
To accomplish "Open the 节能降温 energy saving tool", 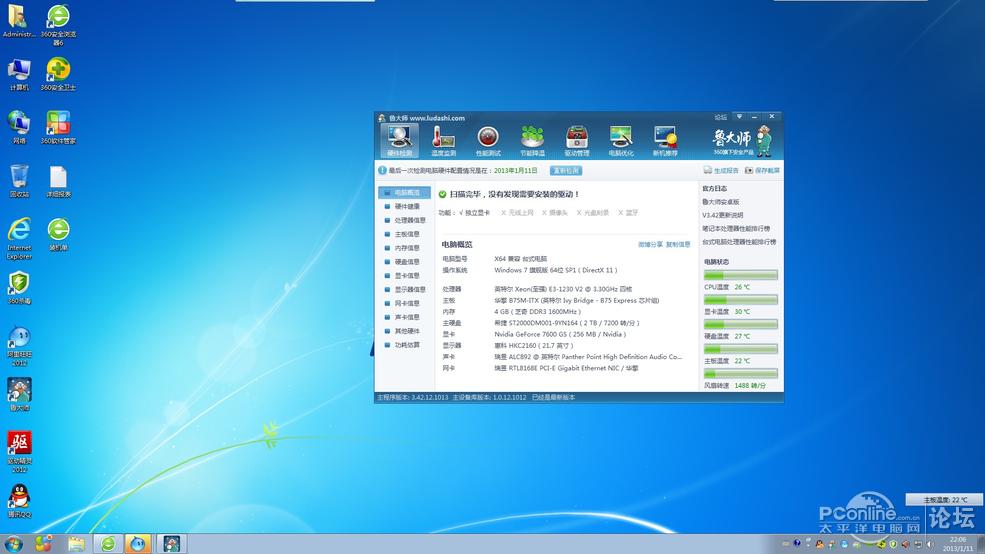I will coord(532,140).
